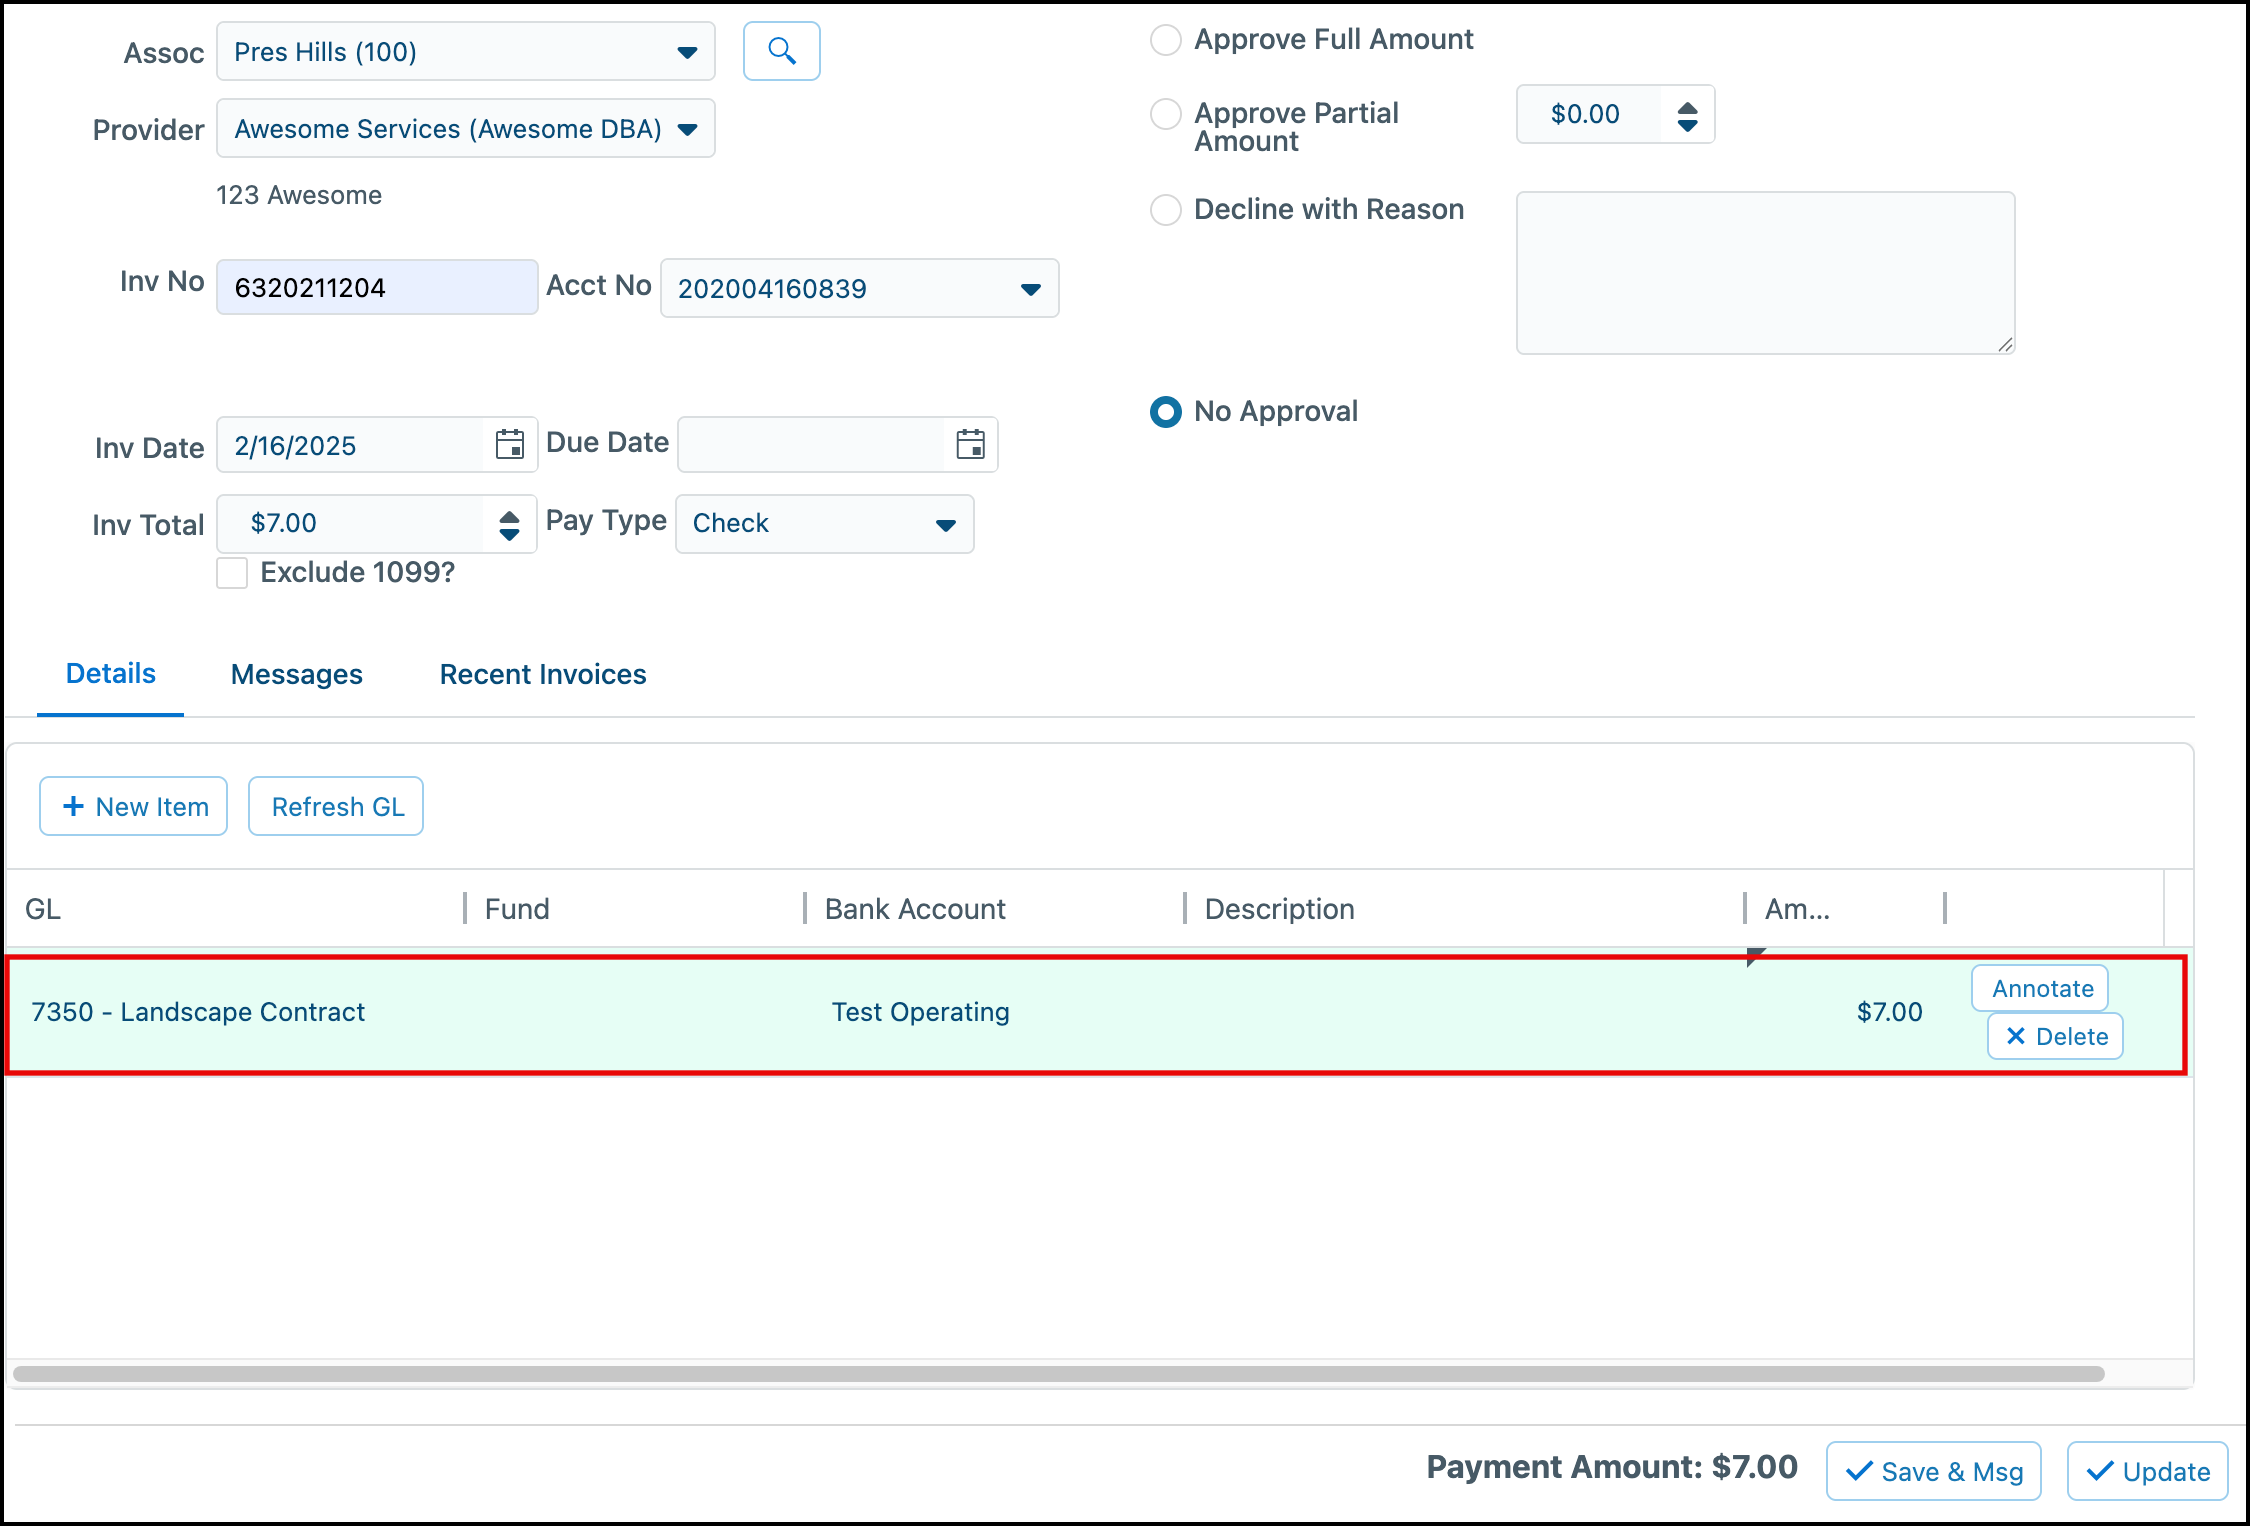Click the checkmark icon on Update
Screen dimensions: 2250x1526
pos(2101,1471)
